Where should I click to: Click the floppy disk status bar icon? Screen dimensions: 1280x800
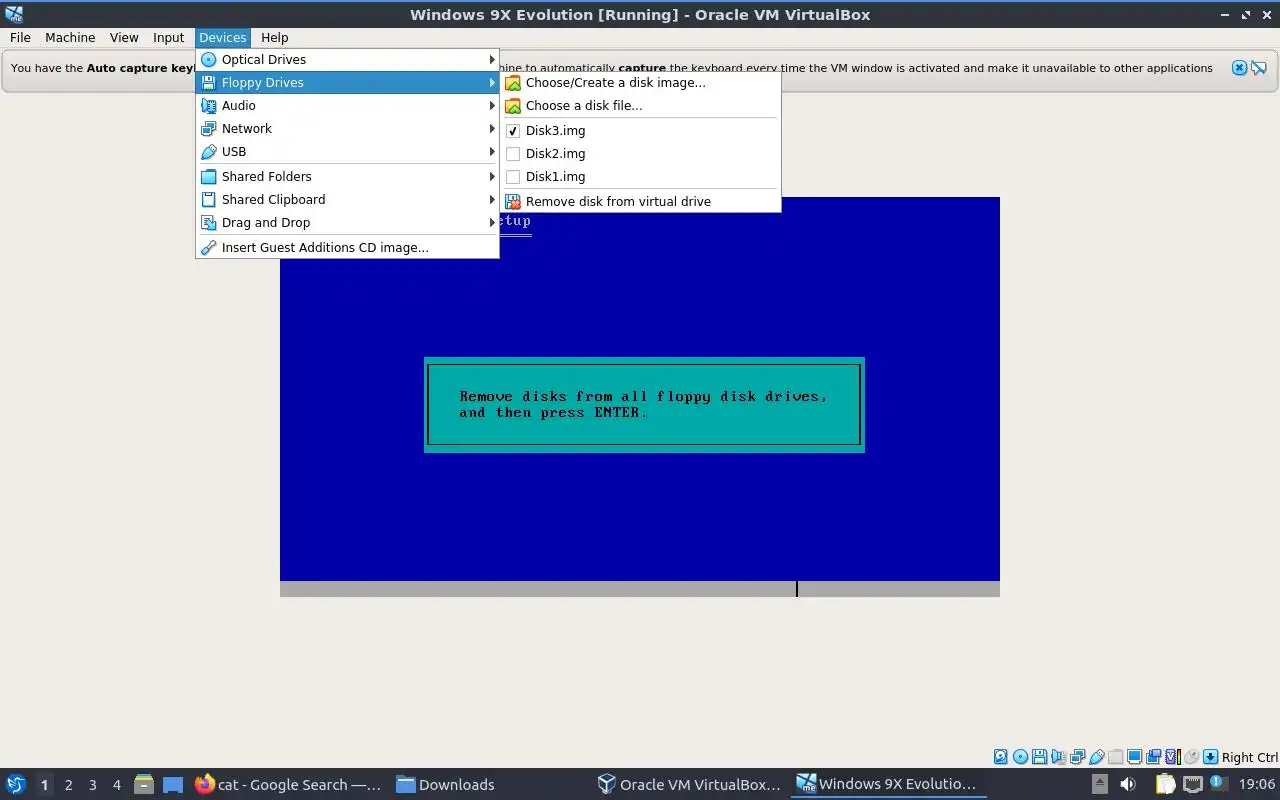[1039, 757]
